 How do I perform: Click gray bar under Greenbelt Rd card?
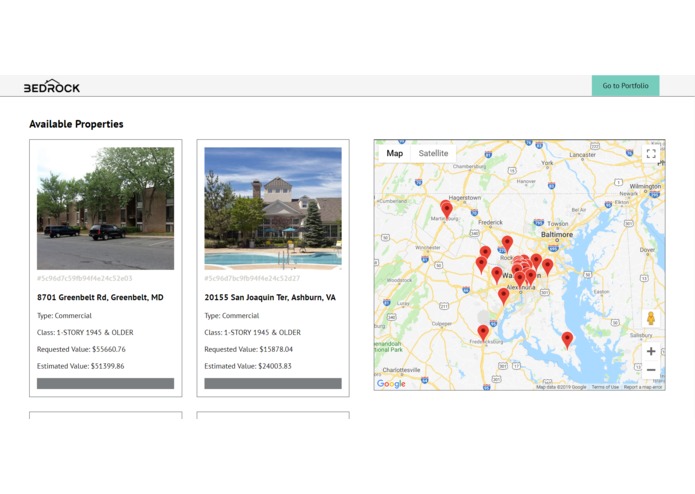pos(105,383)
